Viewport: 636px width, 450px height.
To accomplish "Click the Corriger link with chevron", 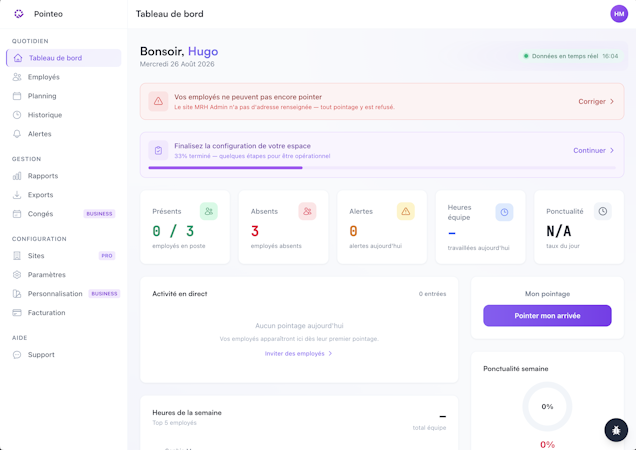I will point(596,101).
